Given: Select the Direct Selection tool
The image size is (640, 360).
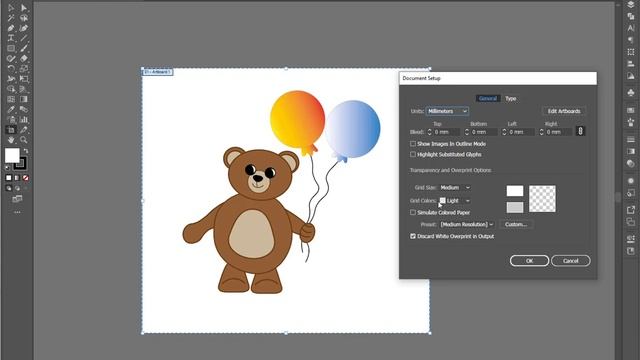Looking at the screenshot, I should pos(24,8).
